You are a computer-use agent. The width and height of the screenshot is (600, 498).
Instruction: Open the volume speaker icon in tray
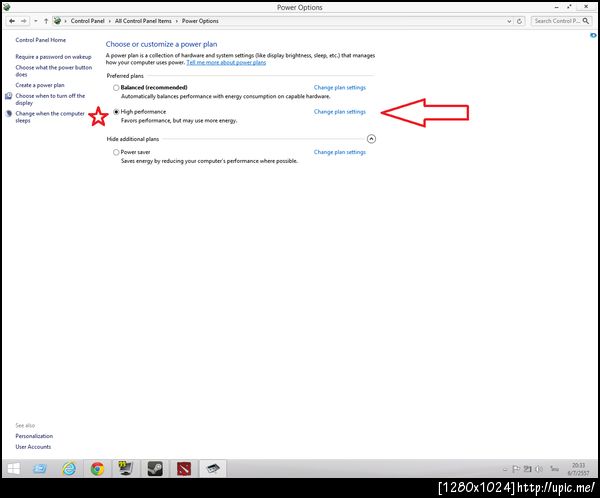tap(539, 469)
